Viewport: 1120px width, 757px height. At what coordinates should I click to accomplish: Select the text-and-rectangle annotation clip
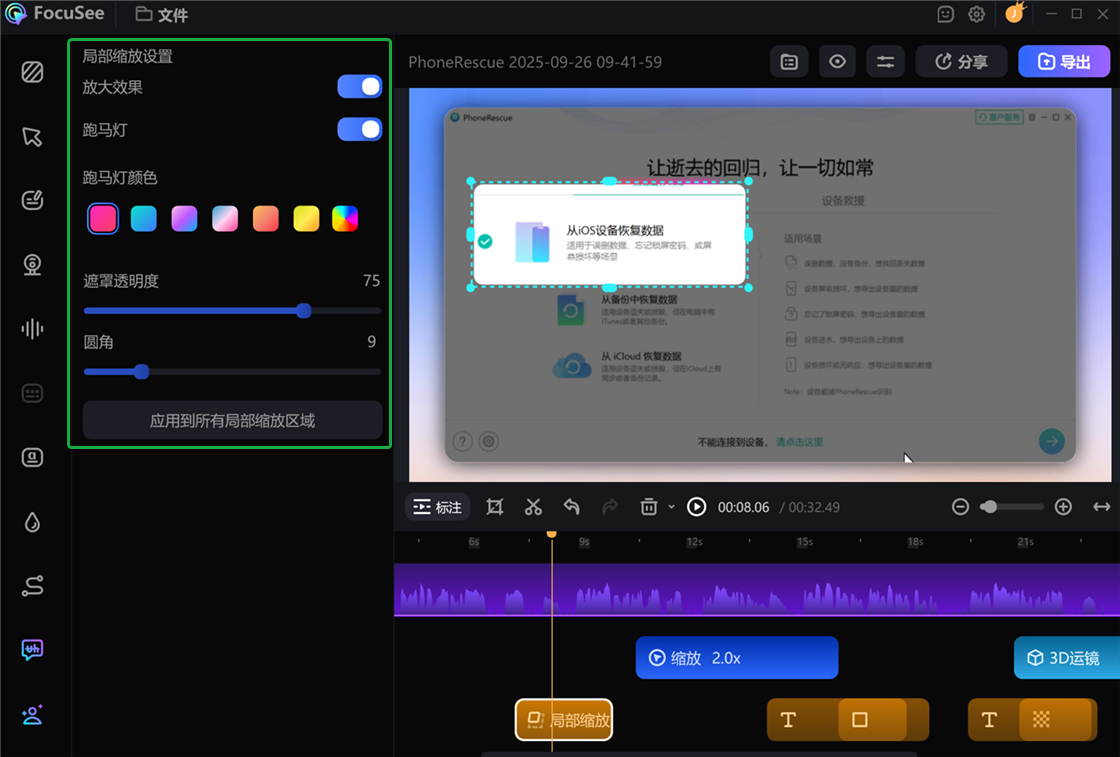848,720
